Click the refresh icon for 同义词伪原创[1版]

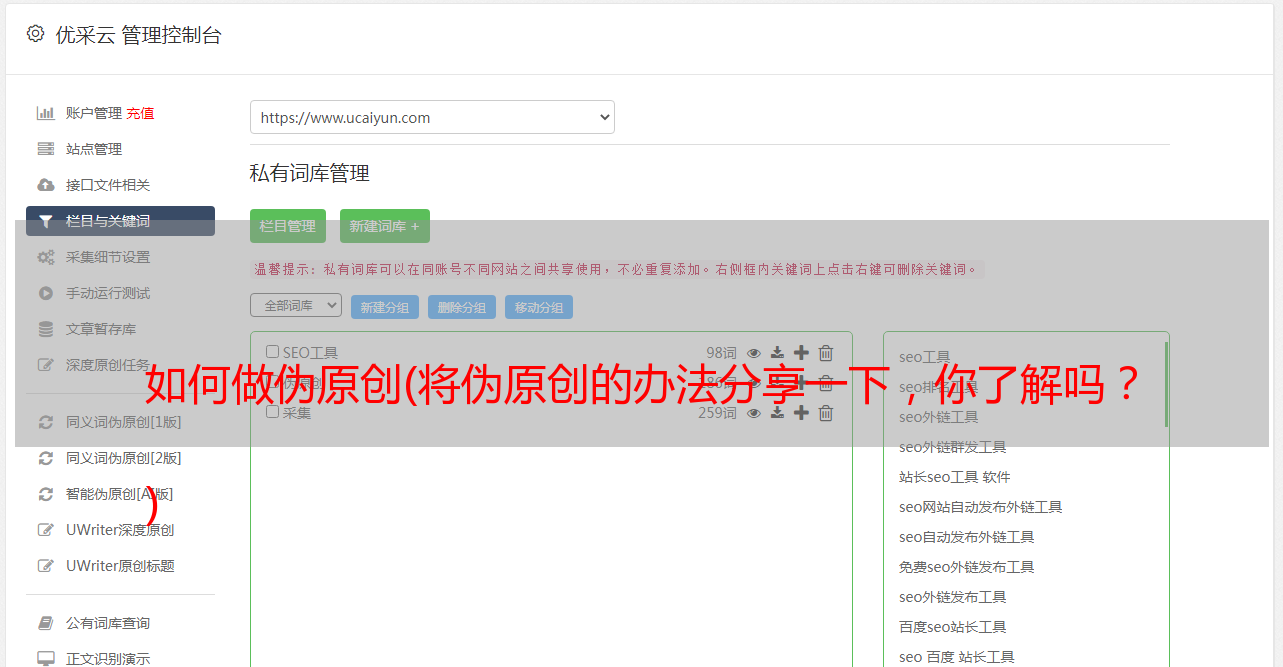tap(45, 422)
